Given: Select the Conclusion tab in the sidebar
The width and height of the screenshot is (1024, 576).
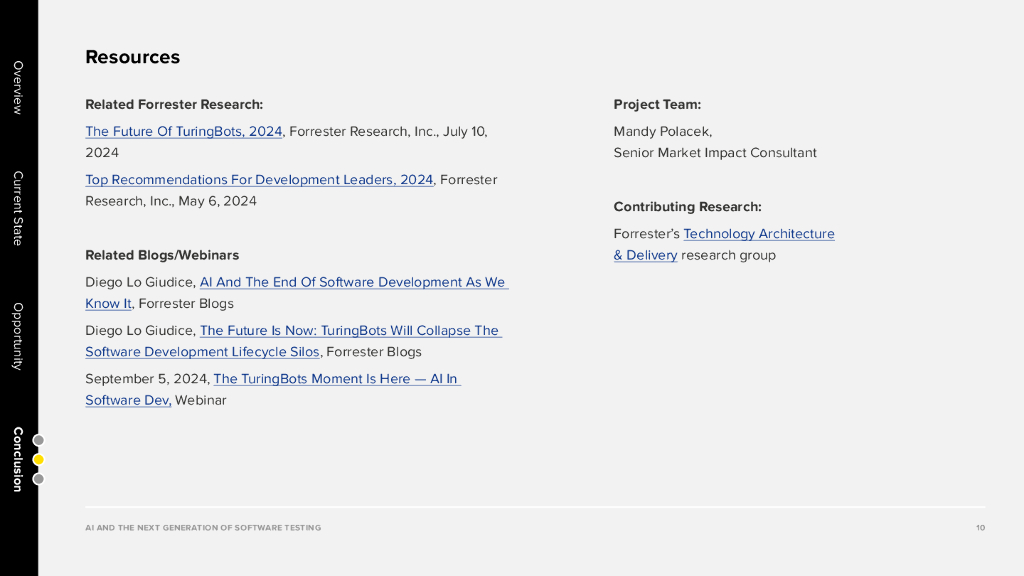Looking at the screenshot, I should [x=17, y=459].
